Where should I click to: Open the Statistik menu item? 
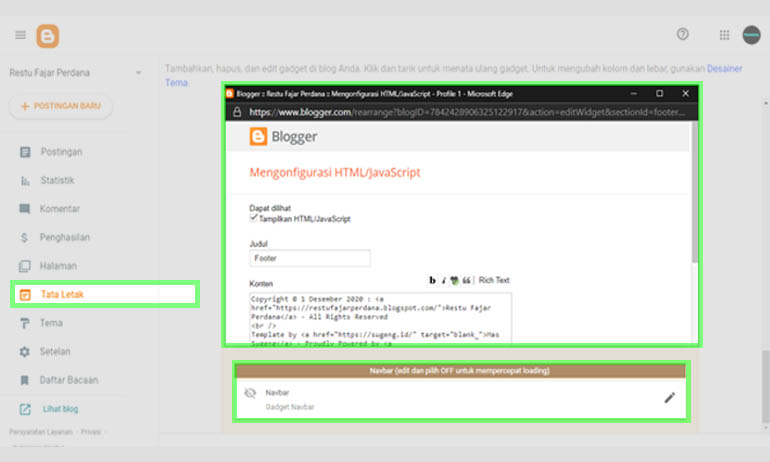[57, 180]
